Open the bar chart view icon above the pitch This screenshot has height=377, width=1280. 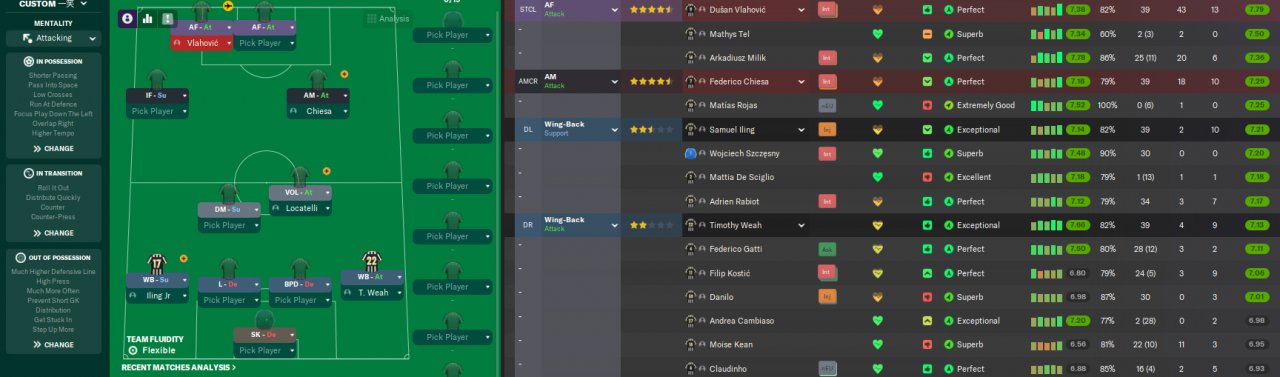pos(148,18)
